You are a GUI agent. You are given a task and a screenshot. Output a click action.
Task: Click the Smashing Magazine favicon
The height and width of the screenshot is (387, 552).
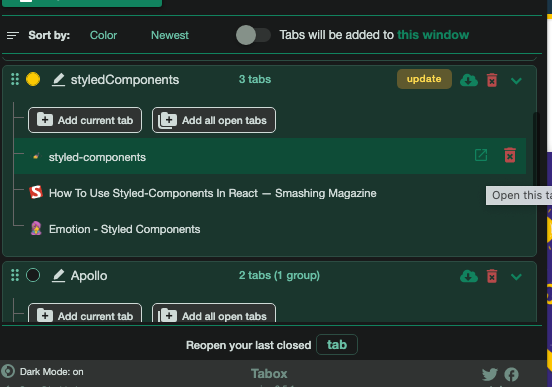click(x=36, y=192)
